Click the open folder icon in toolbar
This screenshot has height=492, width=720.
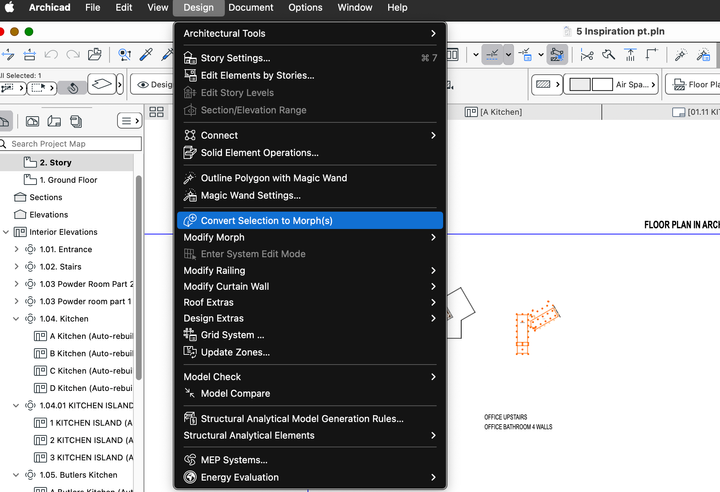coord(95,54)
